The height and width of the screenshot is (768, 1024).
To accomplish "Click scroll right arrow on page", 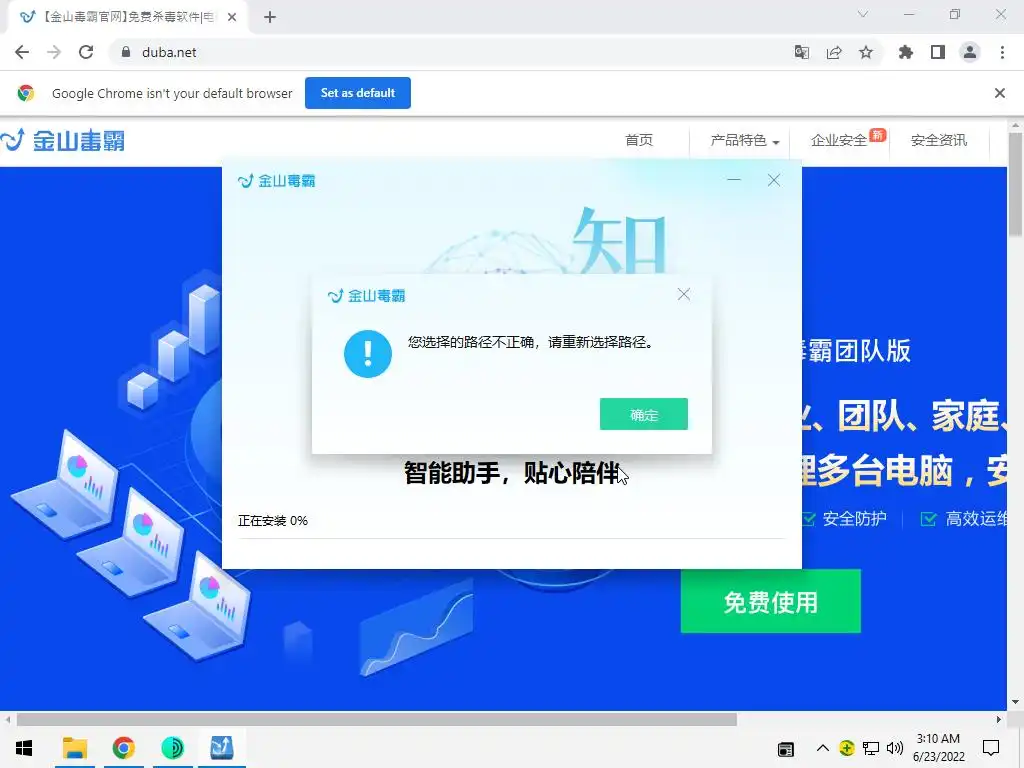I will 999,719.
